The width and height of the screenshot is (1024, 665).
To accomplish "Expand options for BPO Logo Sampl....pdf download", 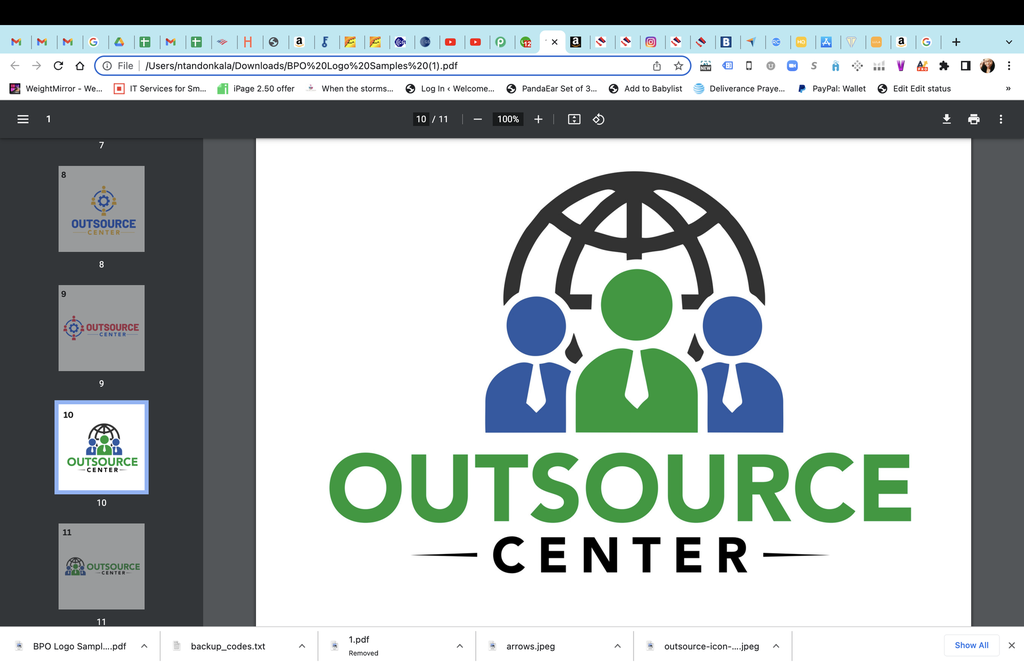I will coord(144,646).
